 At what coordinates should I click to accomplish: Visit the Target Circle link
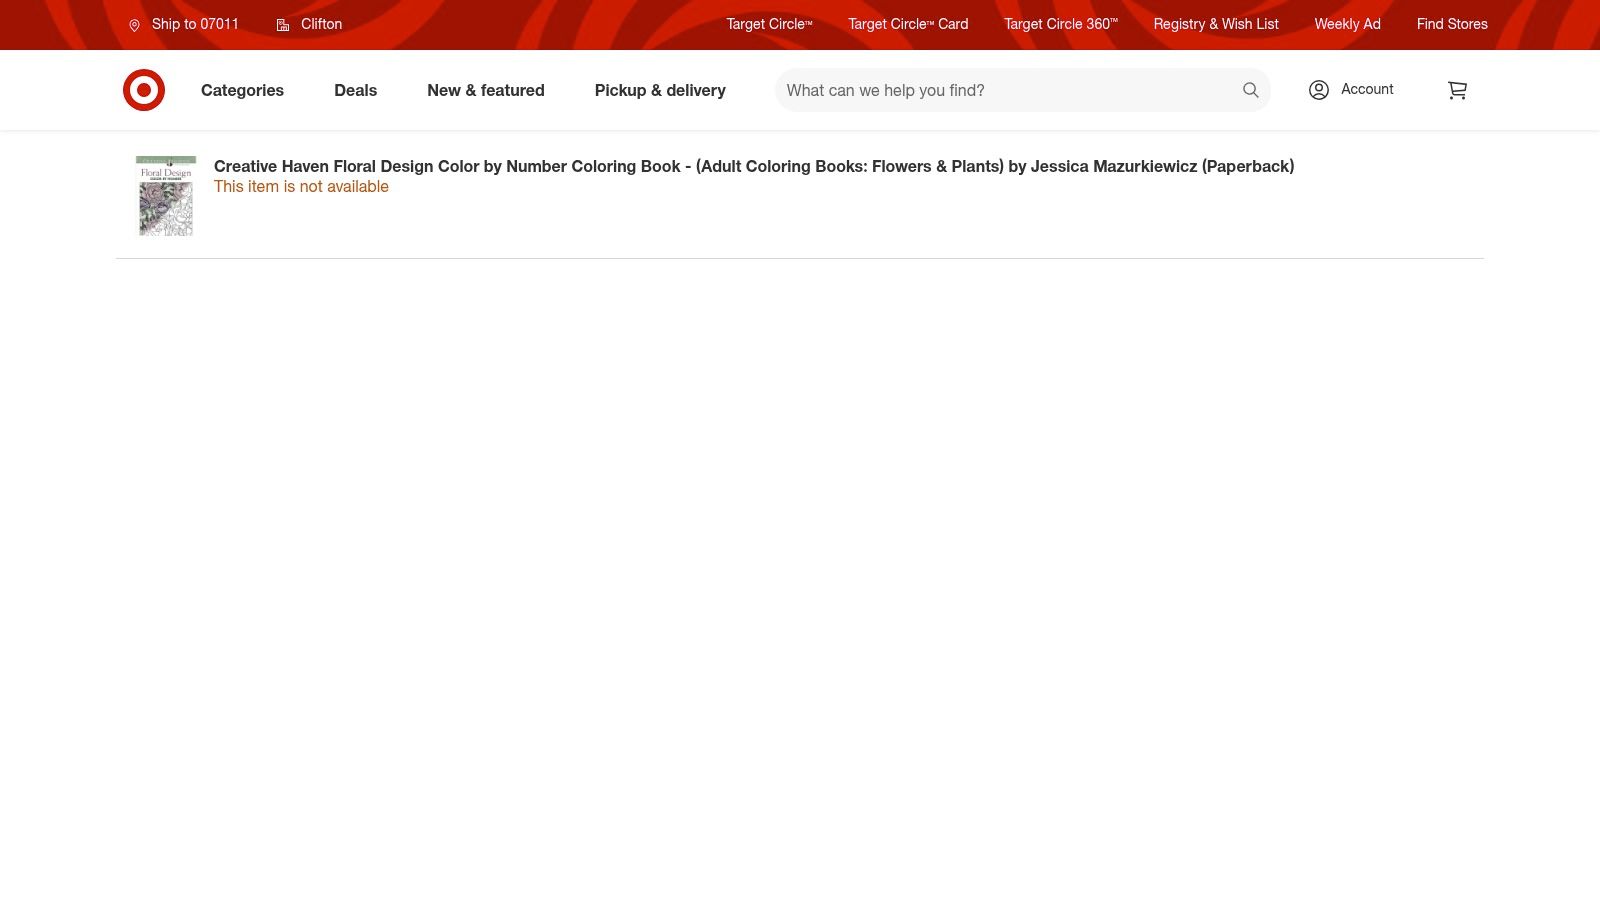(769, 24)
